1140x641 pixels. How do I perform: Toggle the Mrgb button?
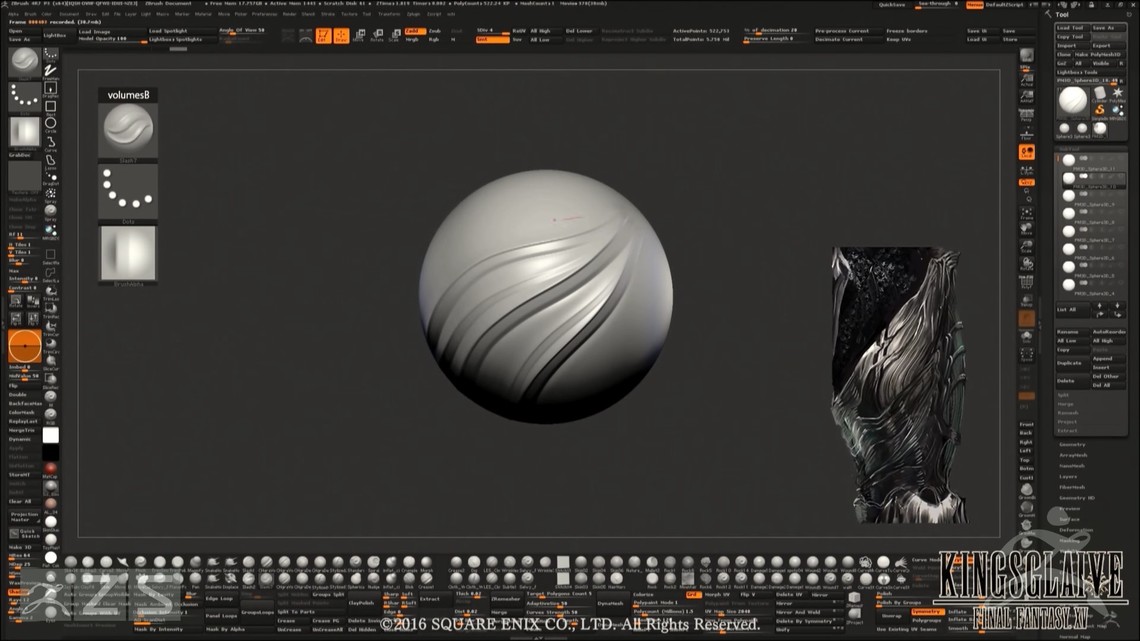(x=412, y=39)
